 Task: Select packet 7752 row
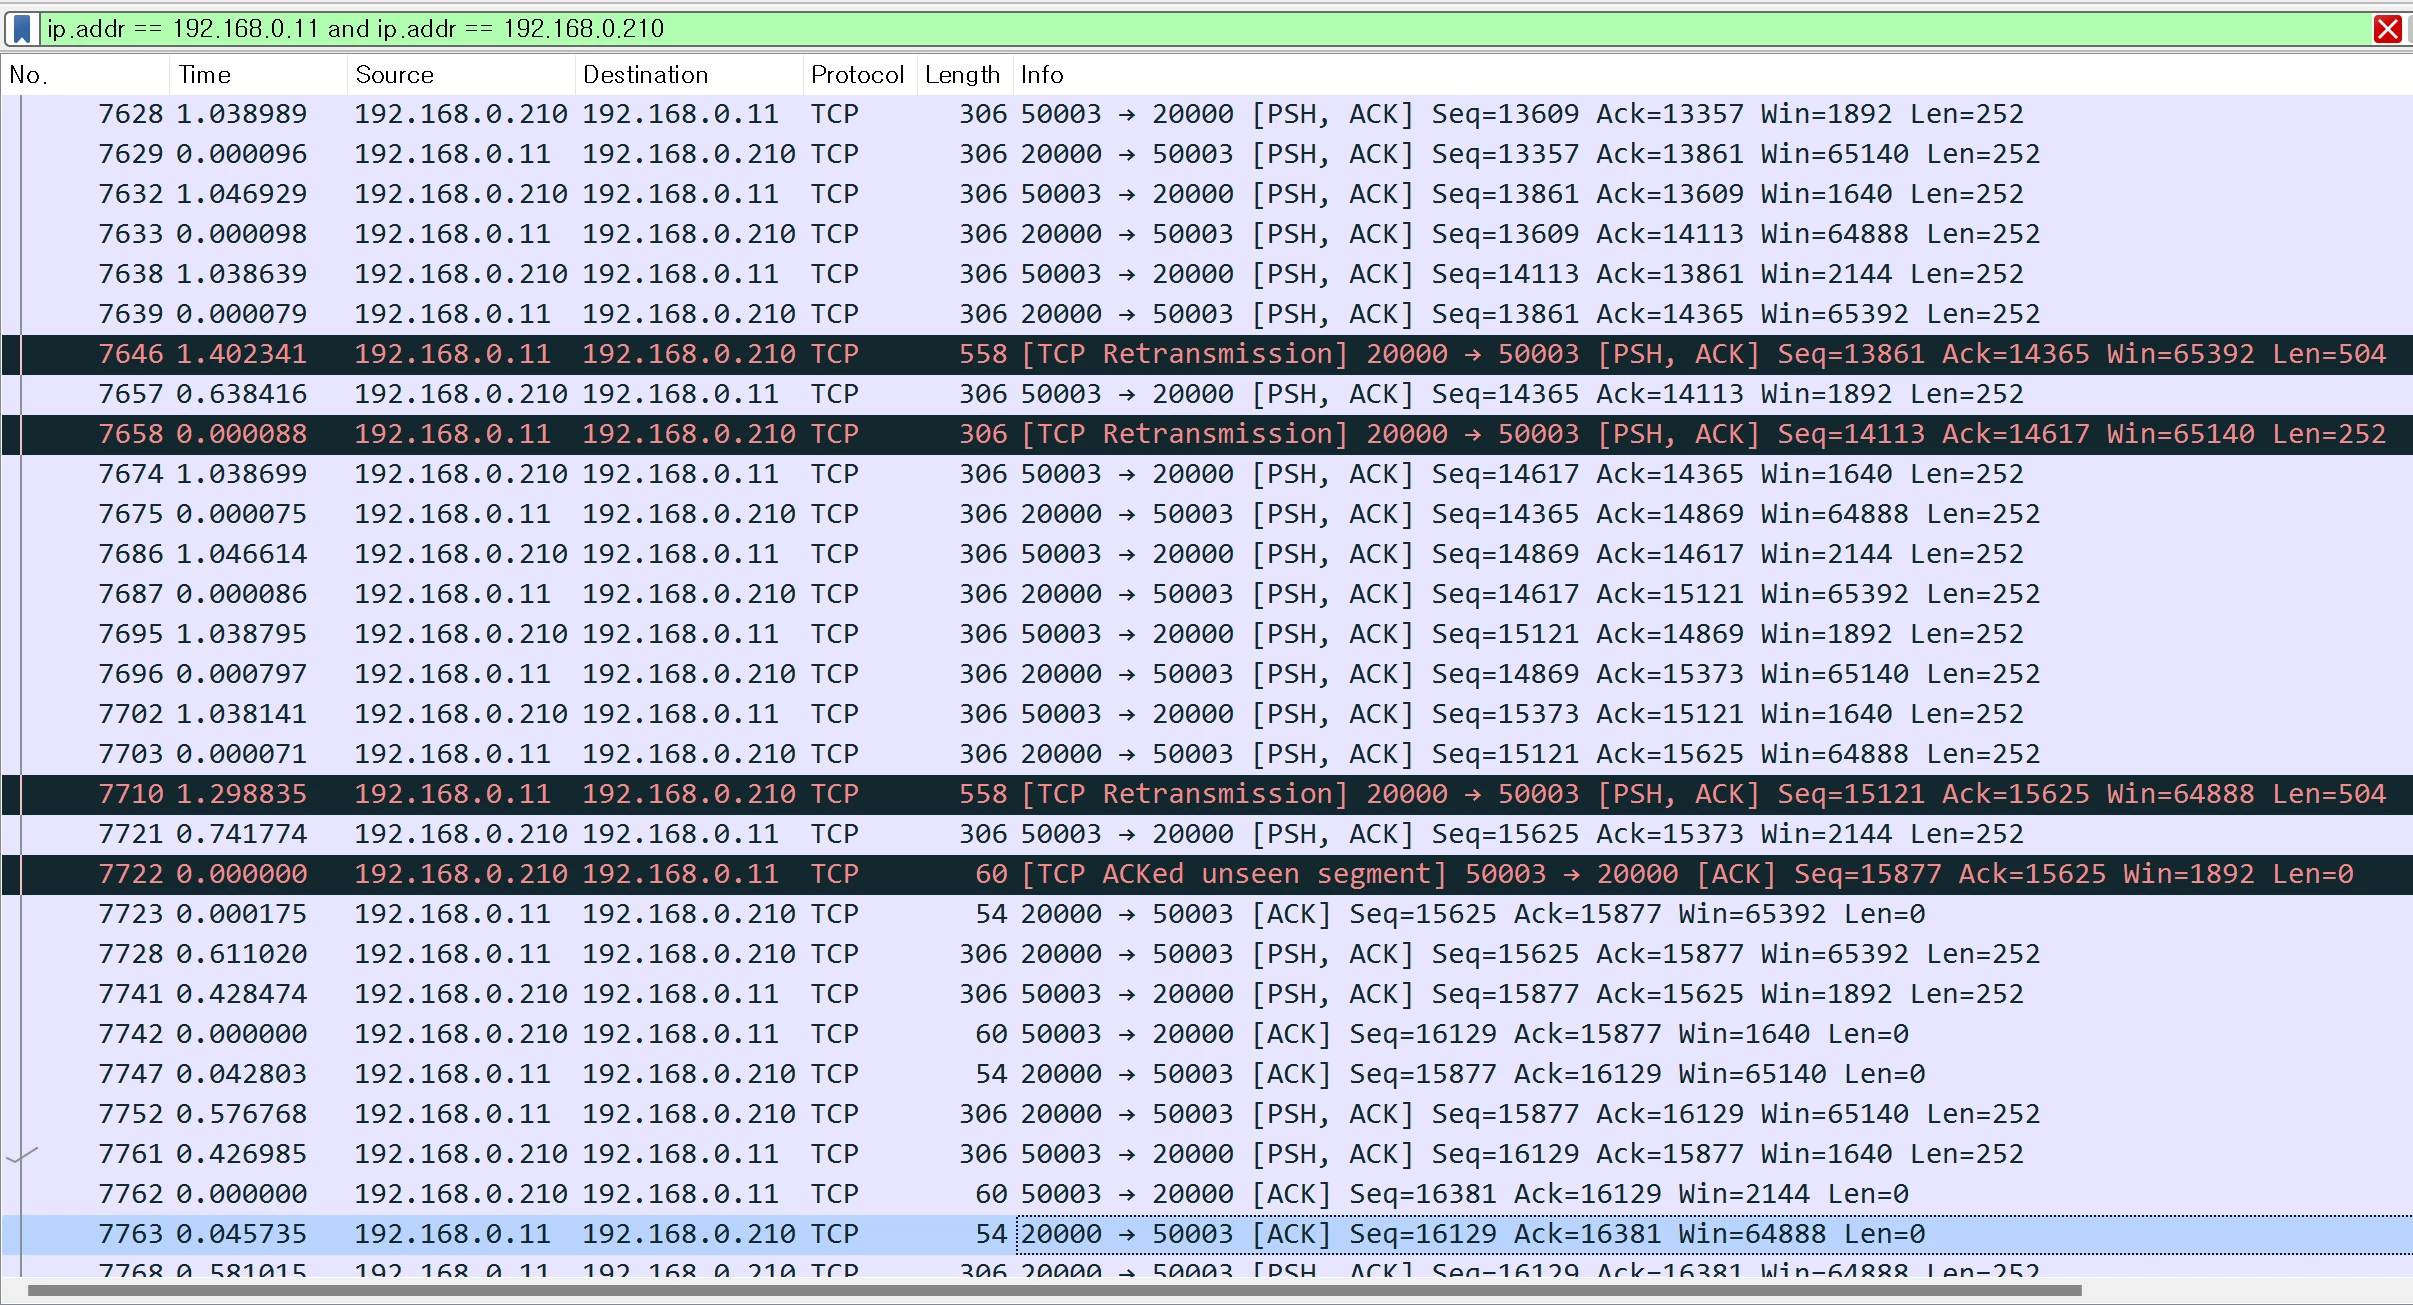pyautogui.click(x=1207, y=1114)
